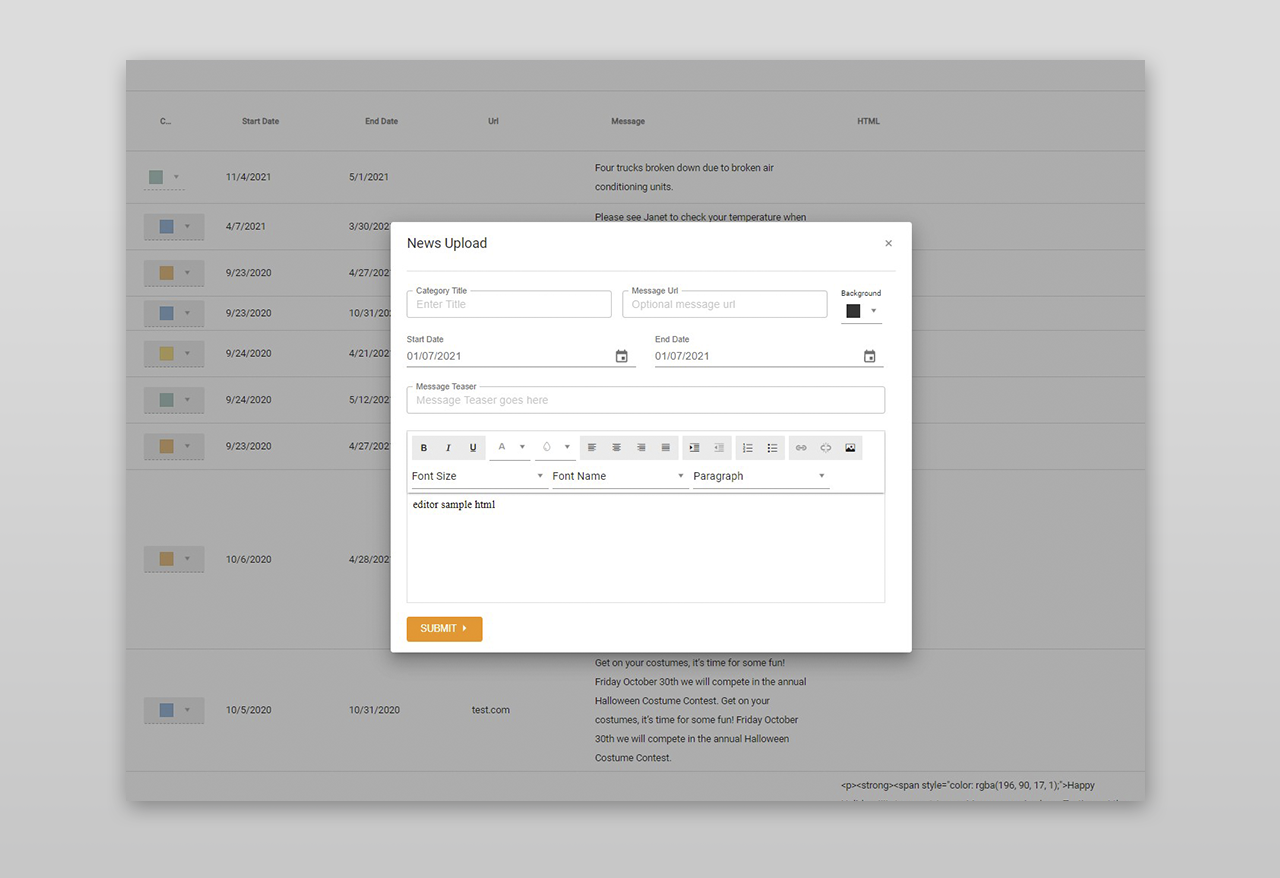Sort by the End Date column header
This screenshot has width=1280, height=878.
pos(381,121)
